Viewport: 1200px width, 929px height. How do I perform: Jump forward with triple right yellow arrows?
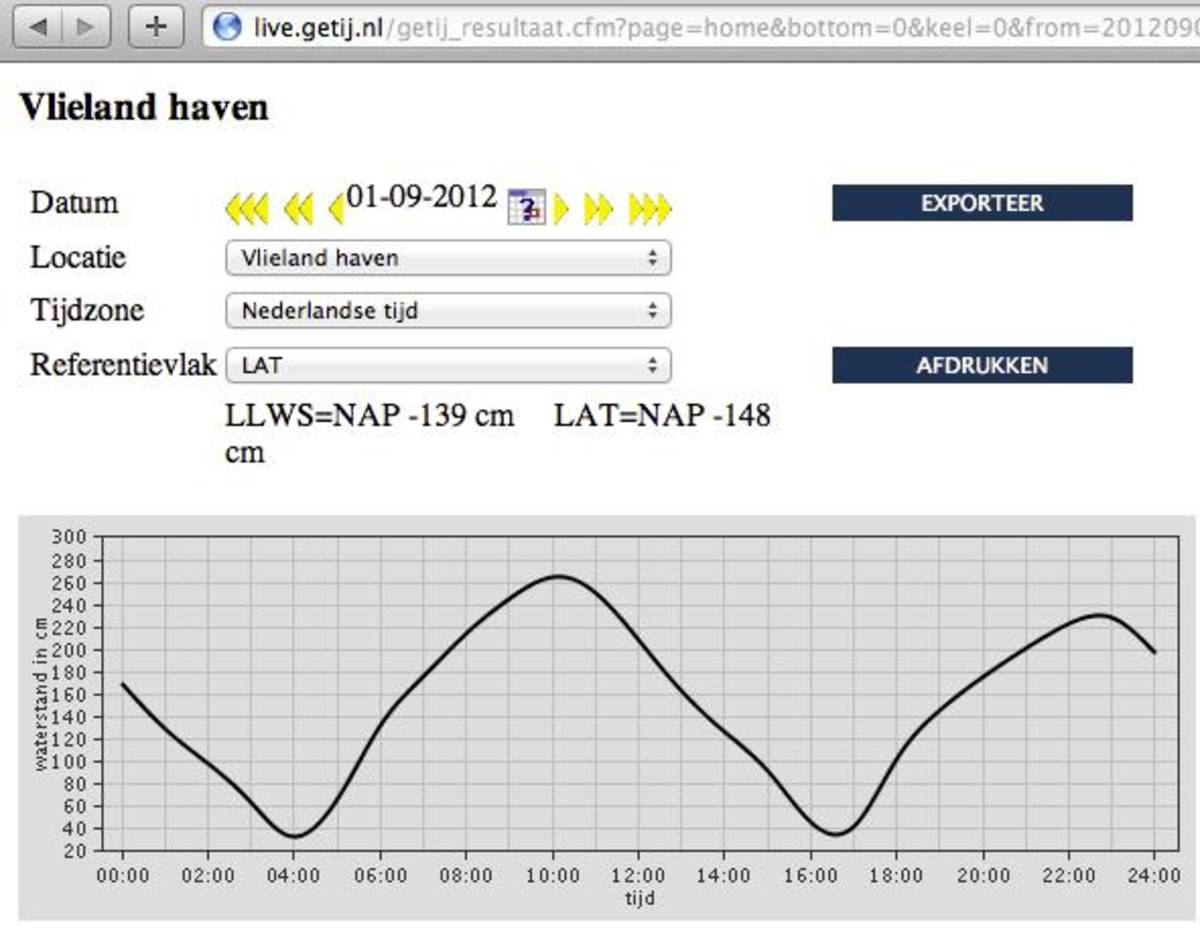[650, 209]
